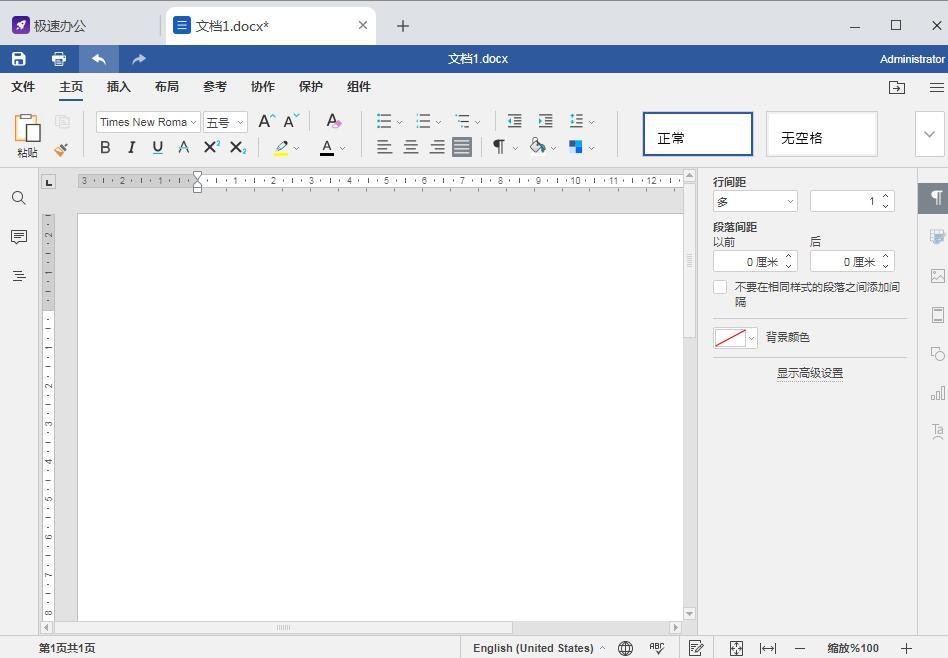Center align the paragraph
Image resolution: width=948 pixels, height=658 pixels.
(411, 147)
